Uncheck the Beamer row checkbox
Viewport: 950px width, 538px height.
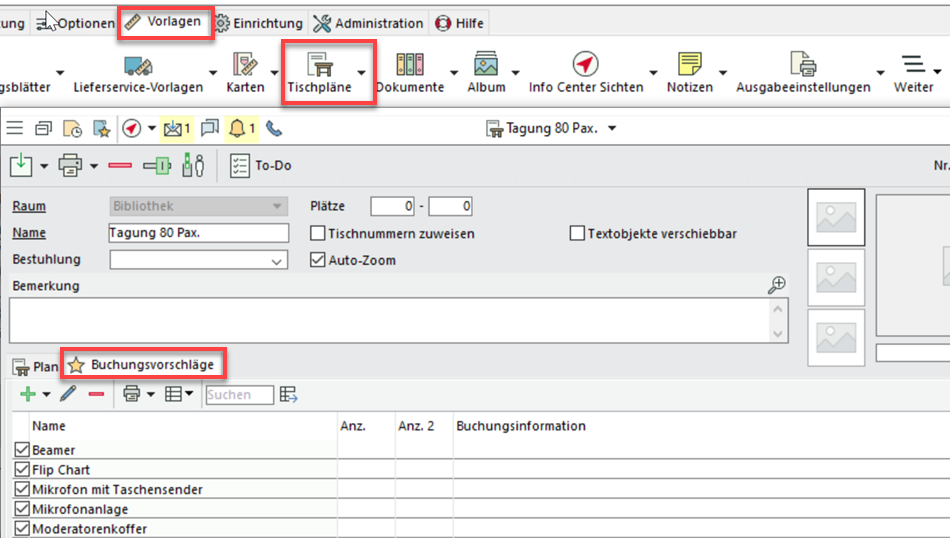coord(22,450)
